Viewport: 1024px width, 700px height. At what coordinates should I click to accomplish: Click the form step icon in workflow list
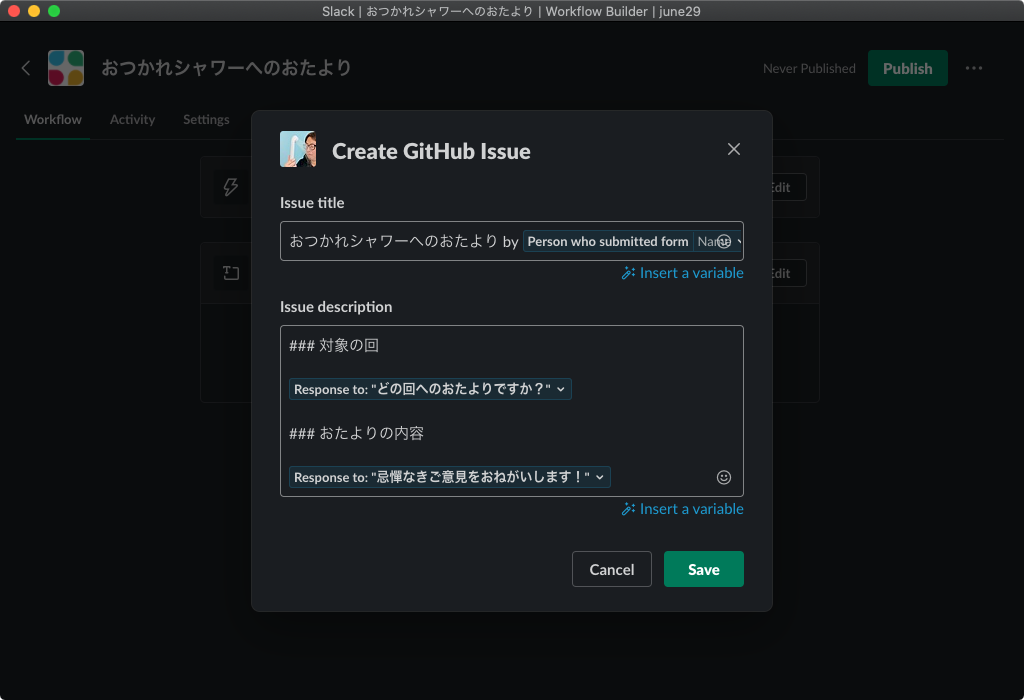coord(231,273)
